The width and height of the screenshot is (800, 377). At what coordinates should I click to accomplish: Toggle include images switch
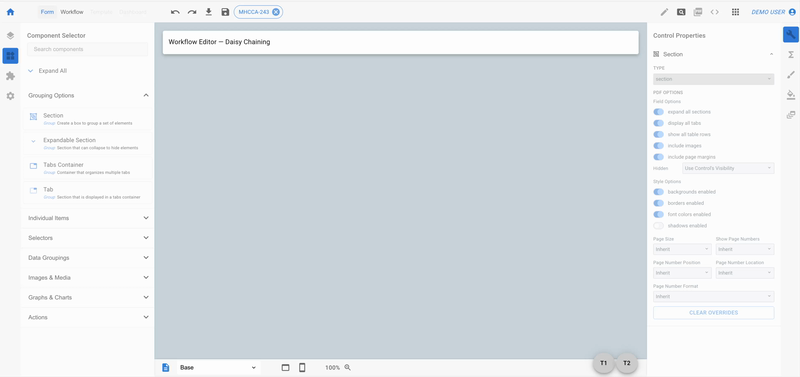click(659, 145)
